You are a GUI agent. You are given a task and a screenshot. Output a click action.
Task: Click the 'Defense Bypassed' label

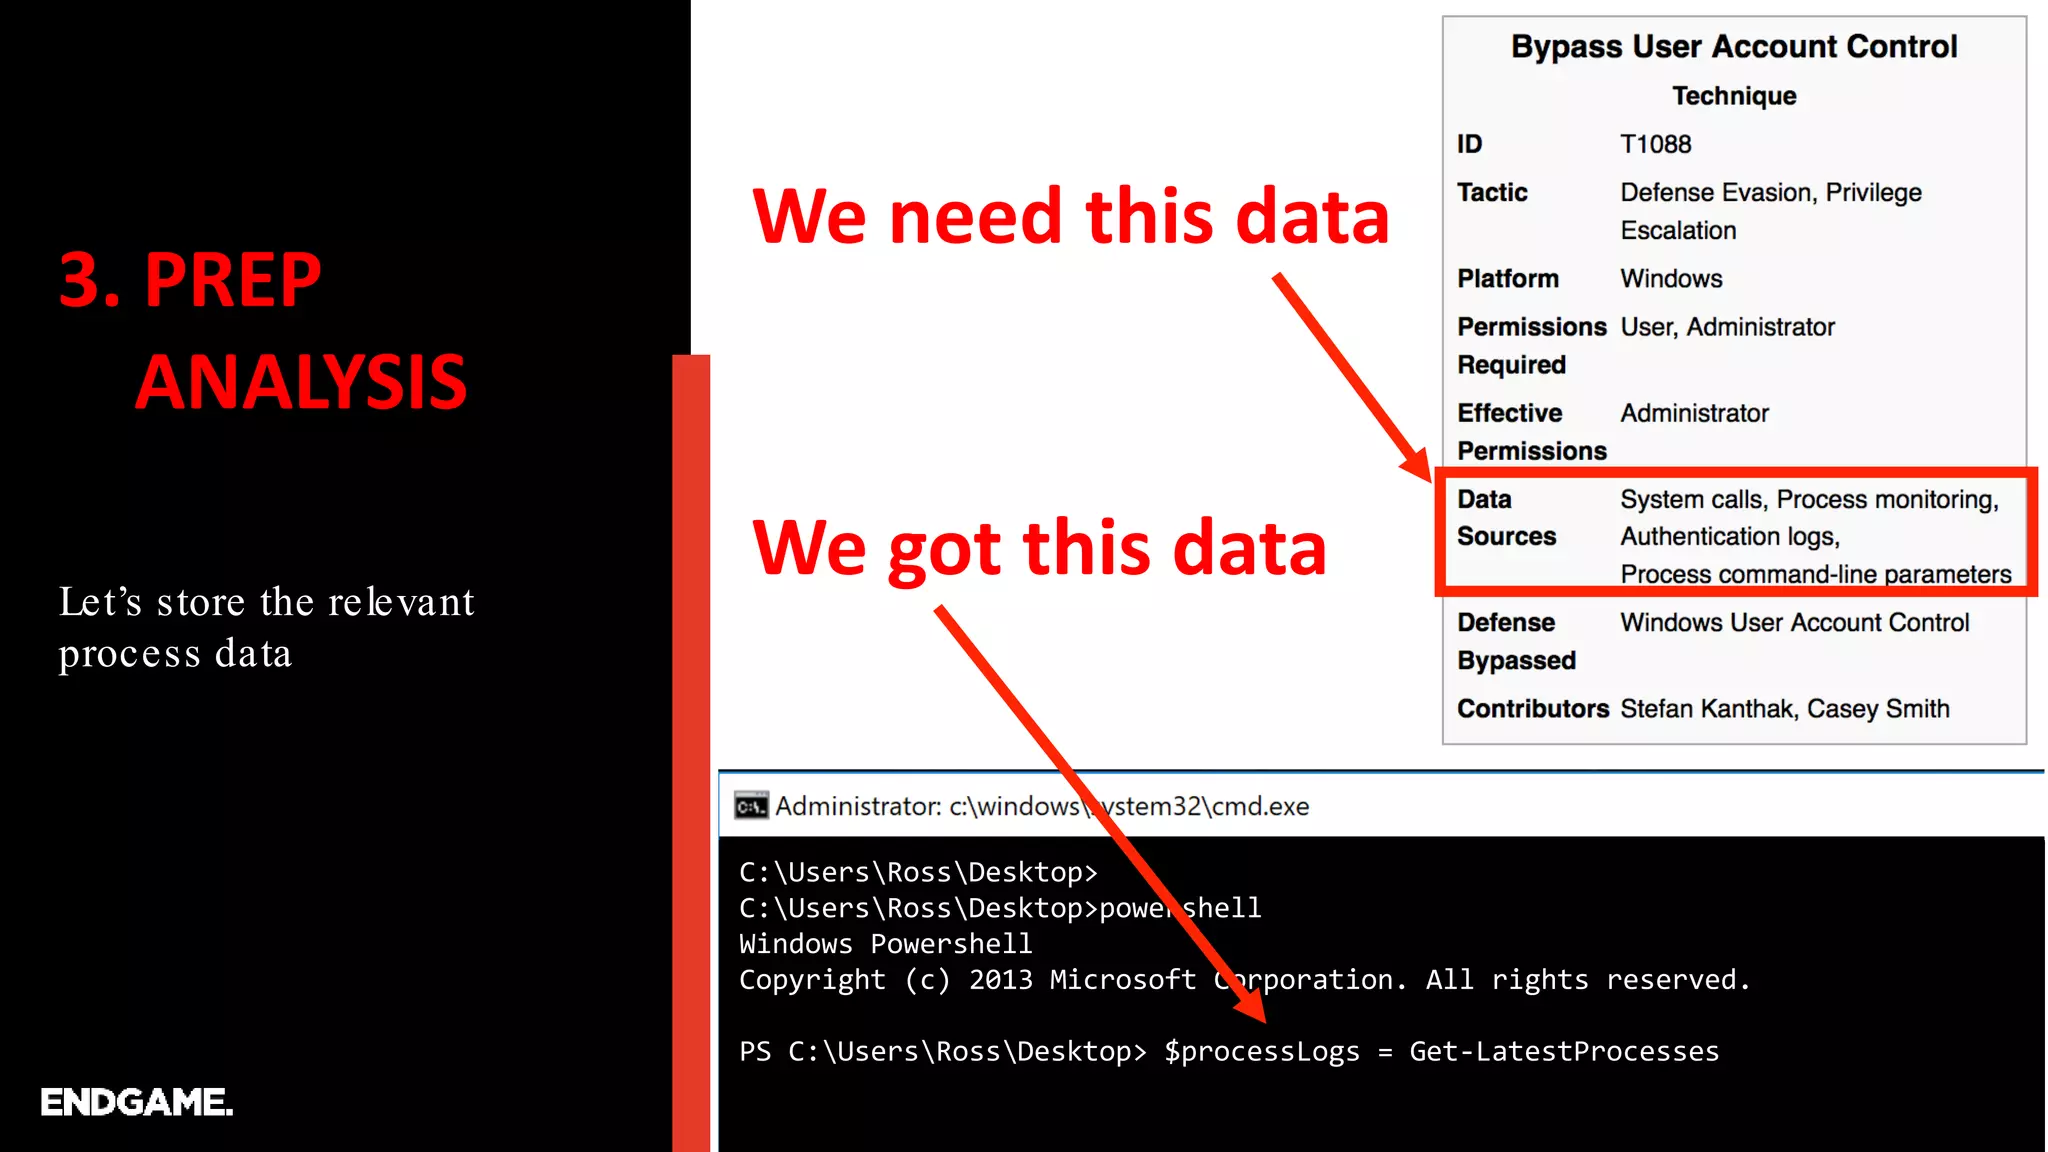point(1516,641)
